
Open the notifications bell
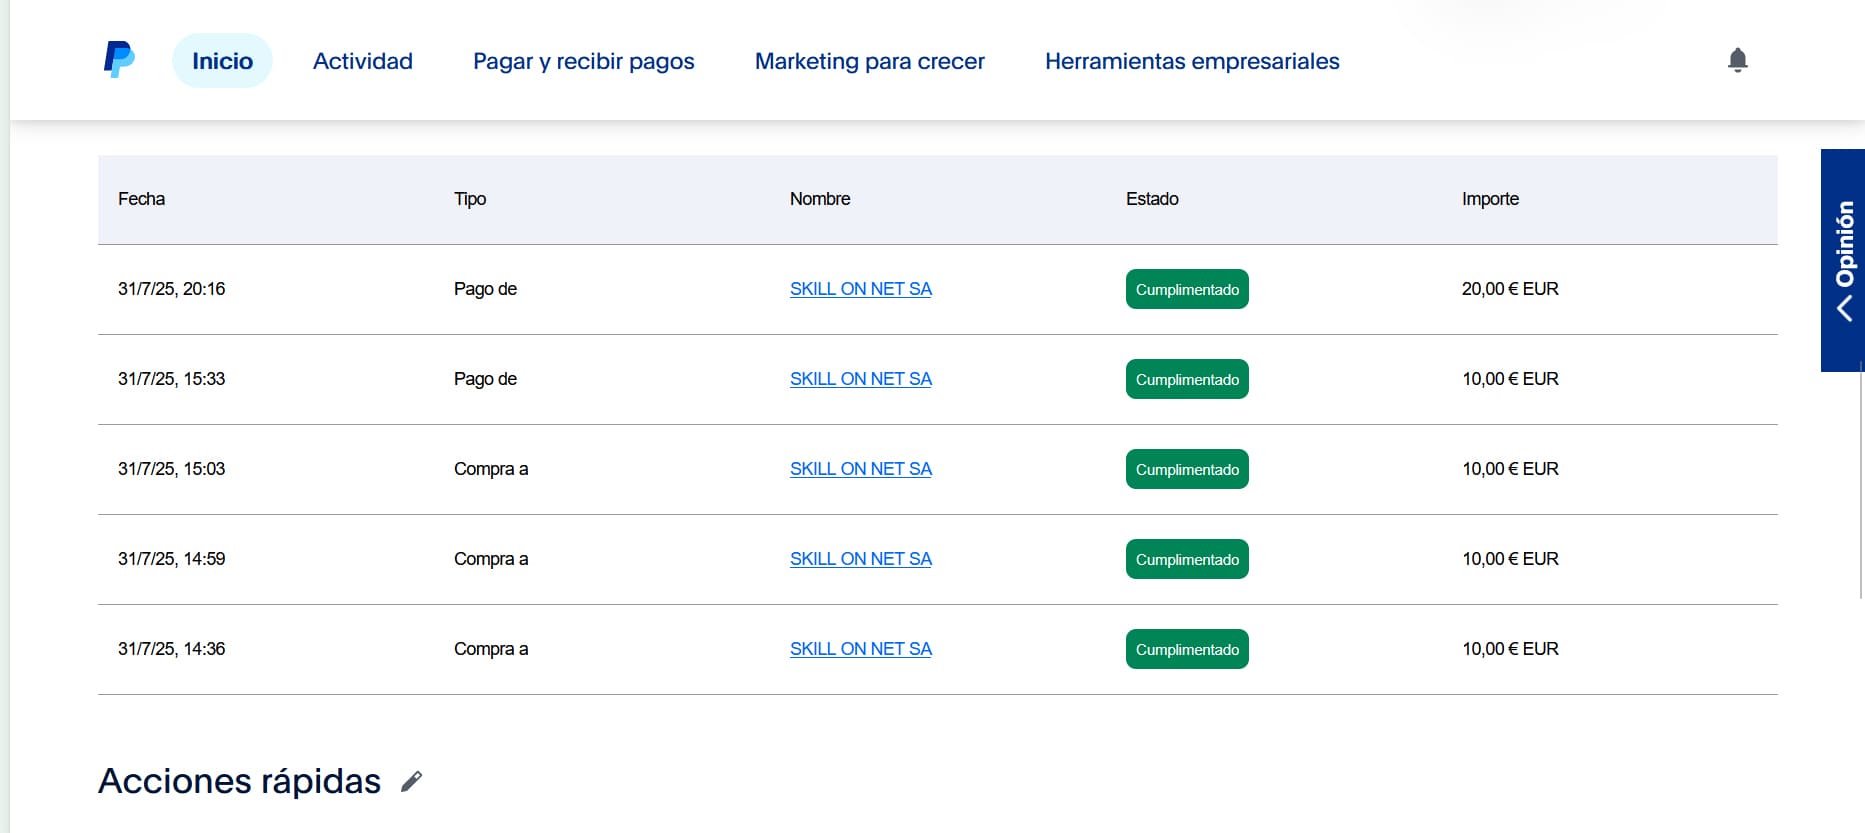pyautogui.click(x=1737, y=60)
